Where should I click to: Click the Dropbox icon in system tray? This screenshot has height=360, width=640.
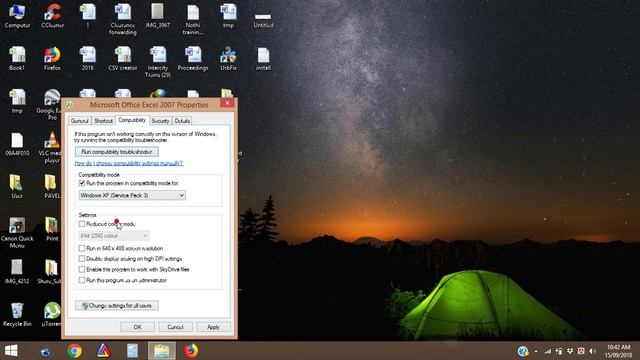pyautogui.click(x=570, y=351)
